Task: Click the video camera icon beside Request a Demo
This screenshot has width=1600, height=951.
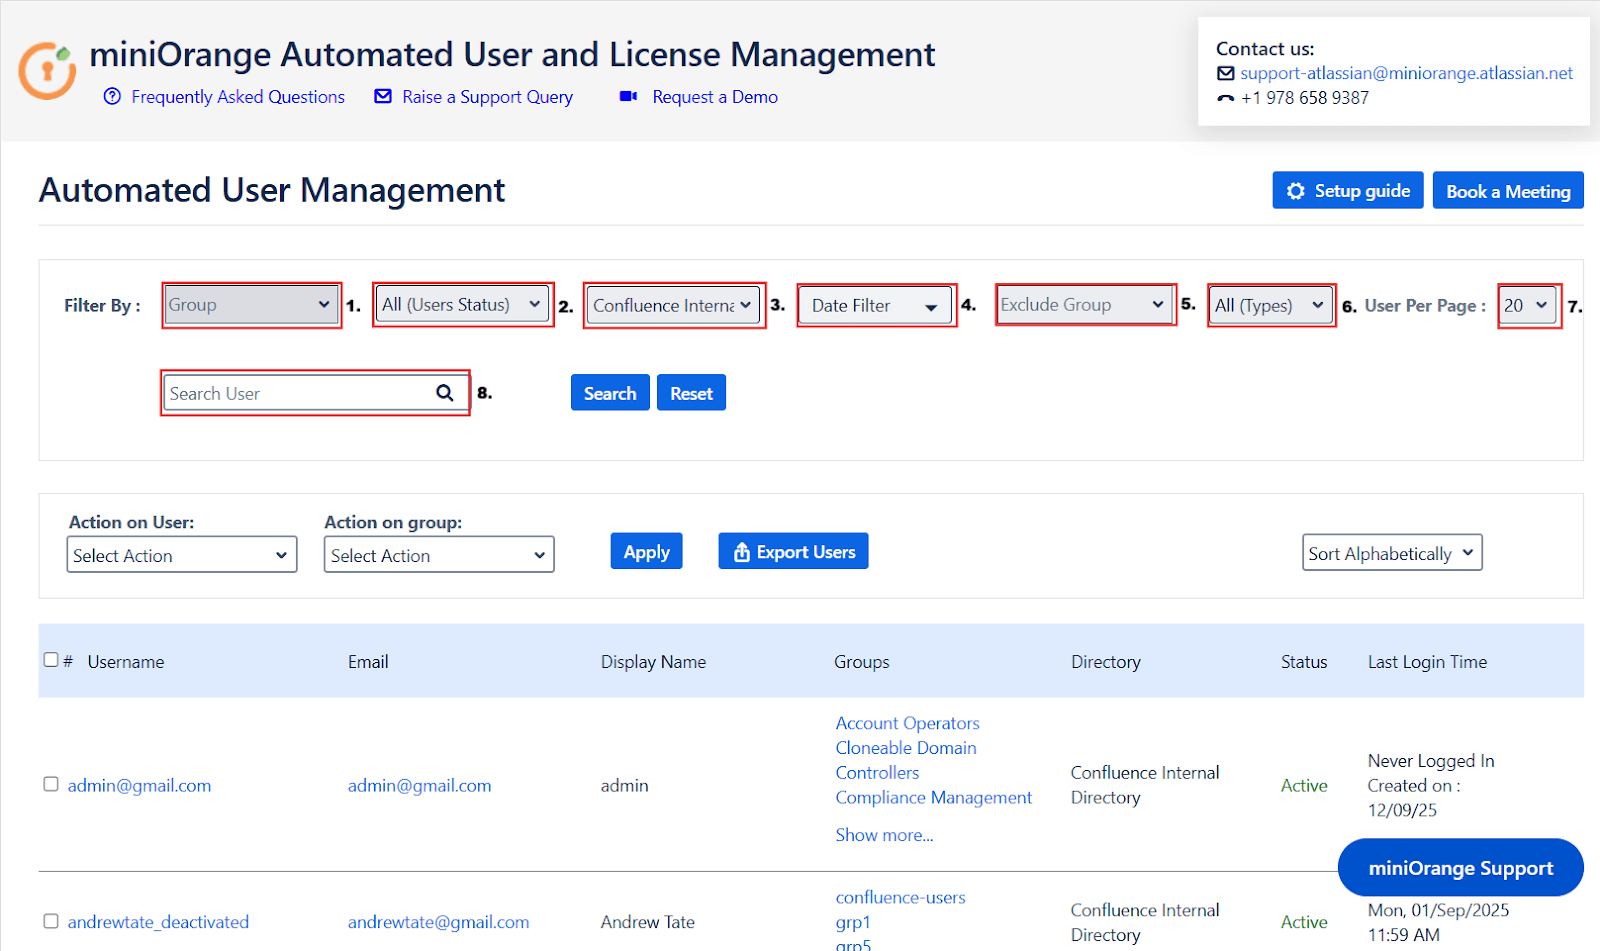Action: pyautogui.click(x=628, y=96)
